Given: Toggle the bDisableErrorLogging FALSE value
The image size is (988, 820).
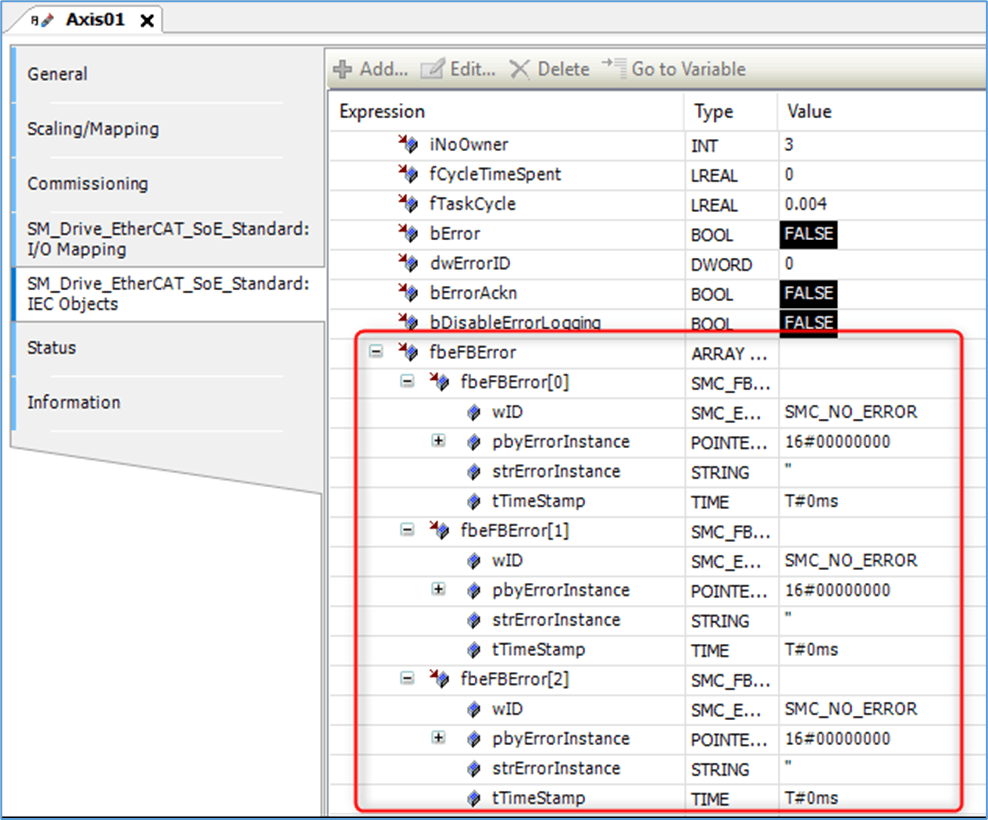Looking at the screenshot, I should coord(807,323).
